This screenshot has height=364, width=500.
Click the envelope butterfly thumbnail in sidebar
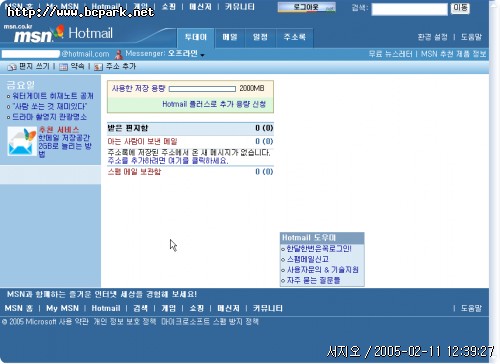[x=22, y=141]
